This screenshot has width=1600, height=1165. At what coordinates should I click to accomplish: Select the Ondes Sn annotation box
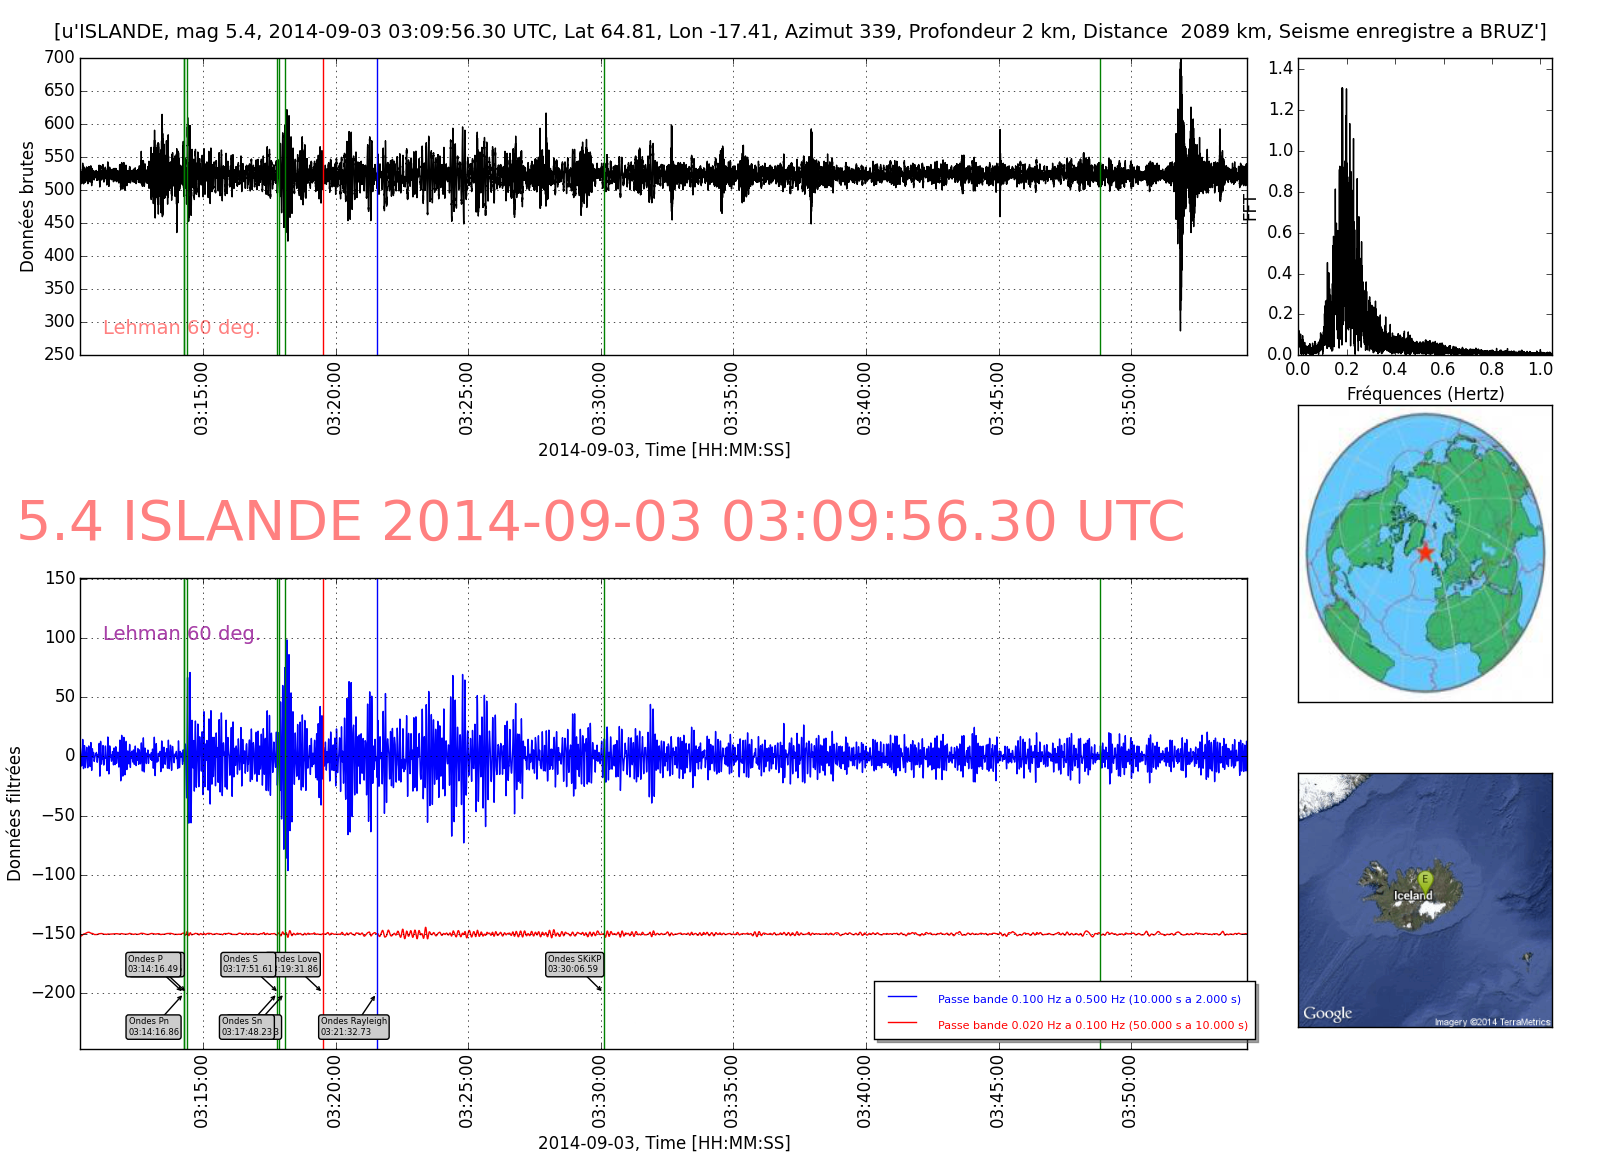pyautogui.click(x=249, y=1027)
